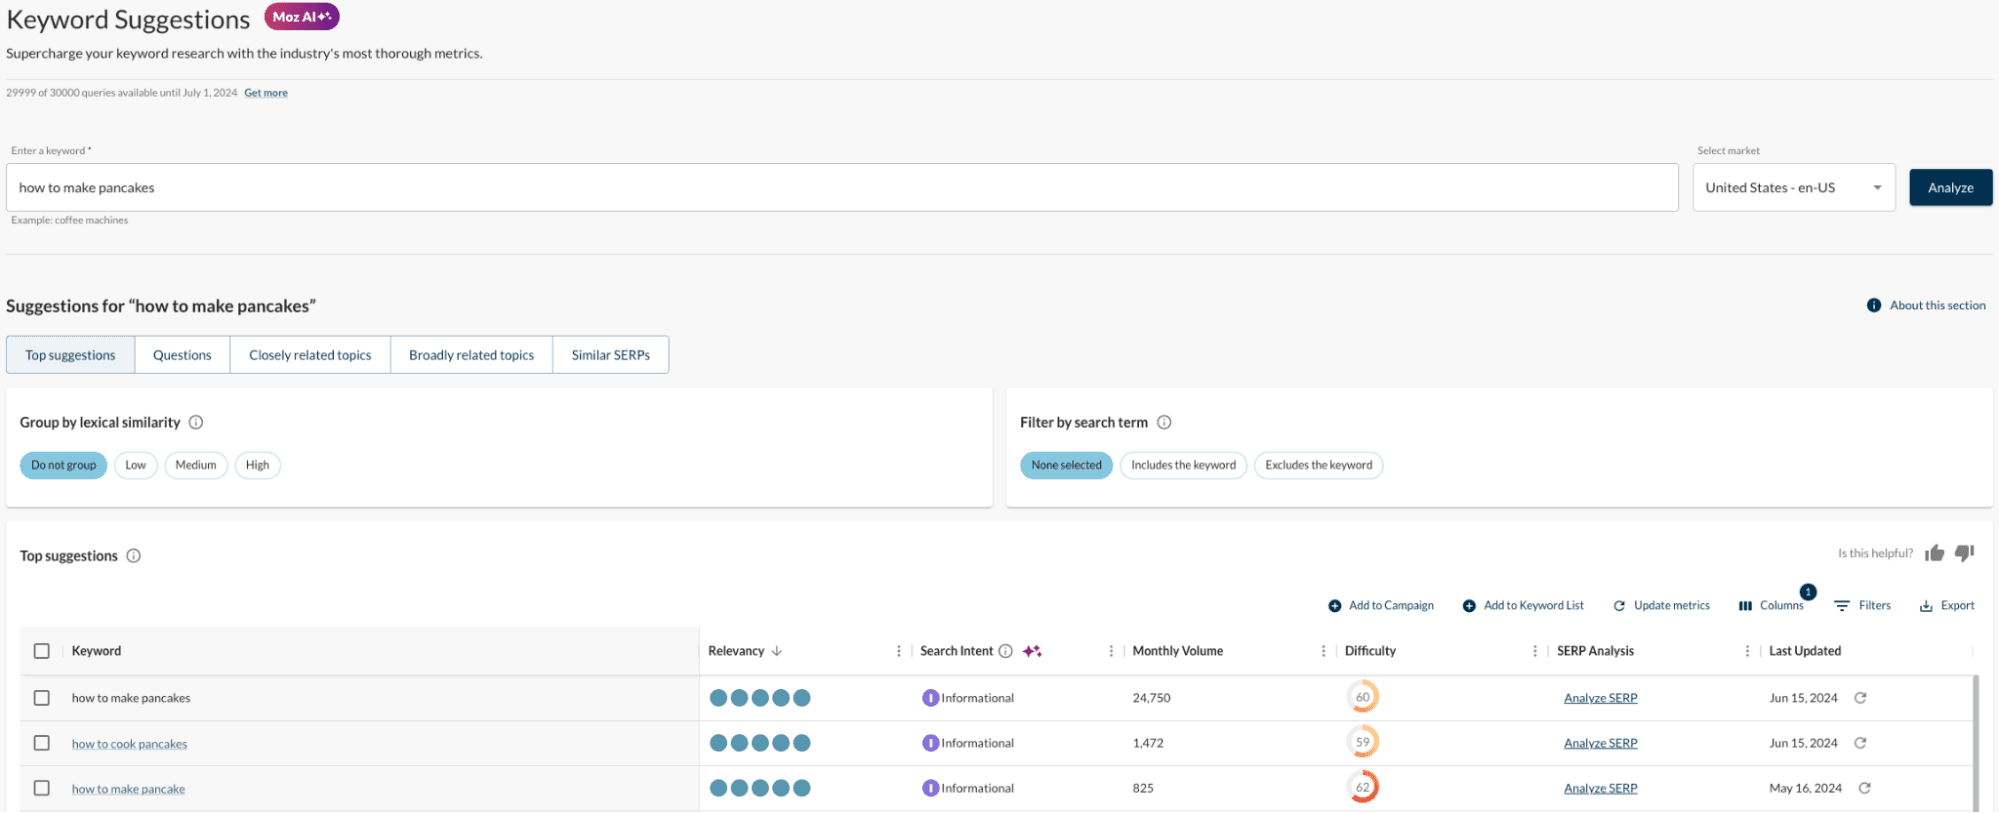Click the difficulty score 62 gauge
The width and height of the screenshot is (1999, 813).
tap(1362, 787)
